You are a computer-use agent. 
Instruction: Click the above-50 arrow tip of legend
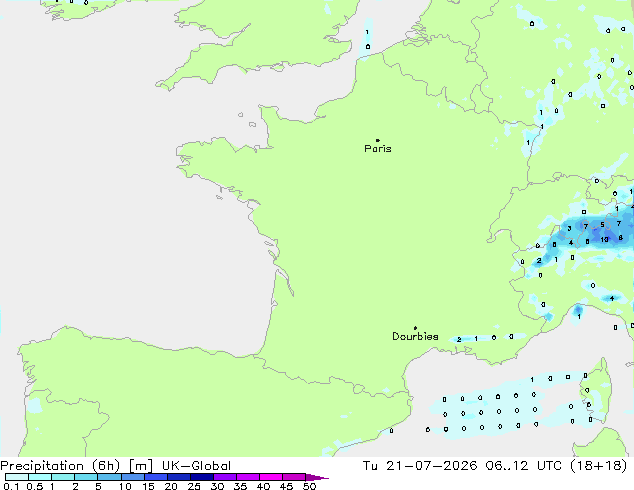tap(317, 477)
